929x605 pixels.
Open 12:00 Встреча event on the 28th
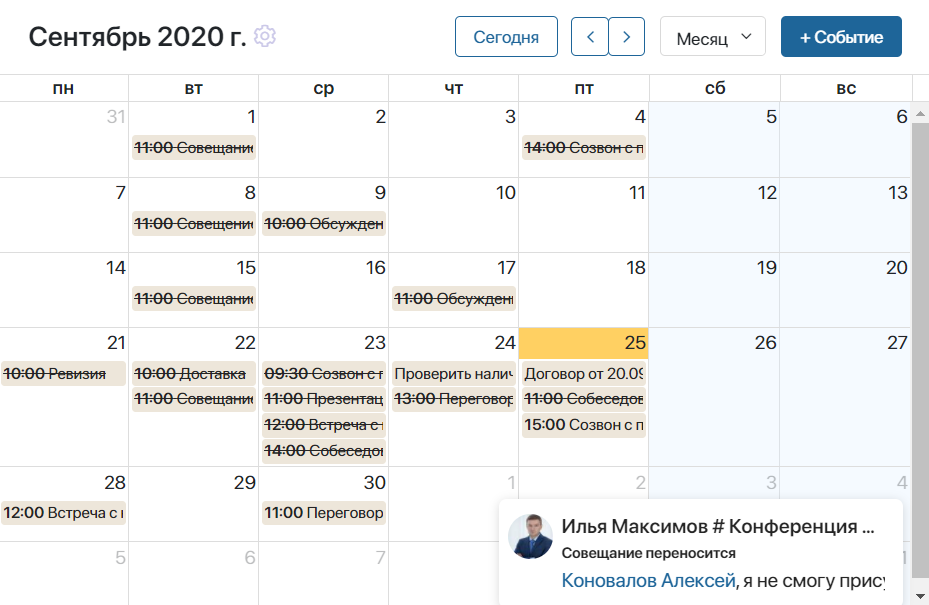(x=63, y=513)
